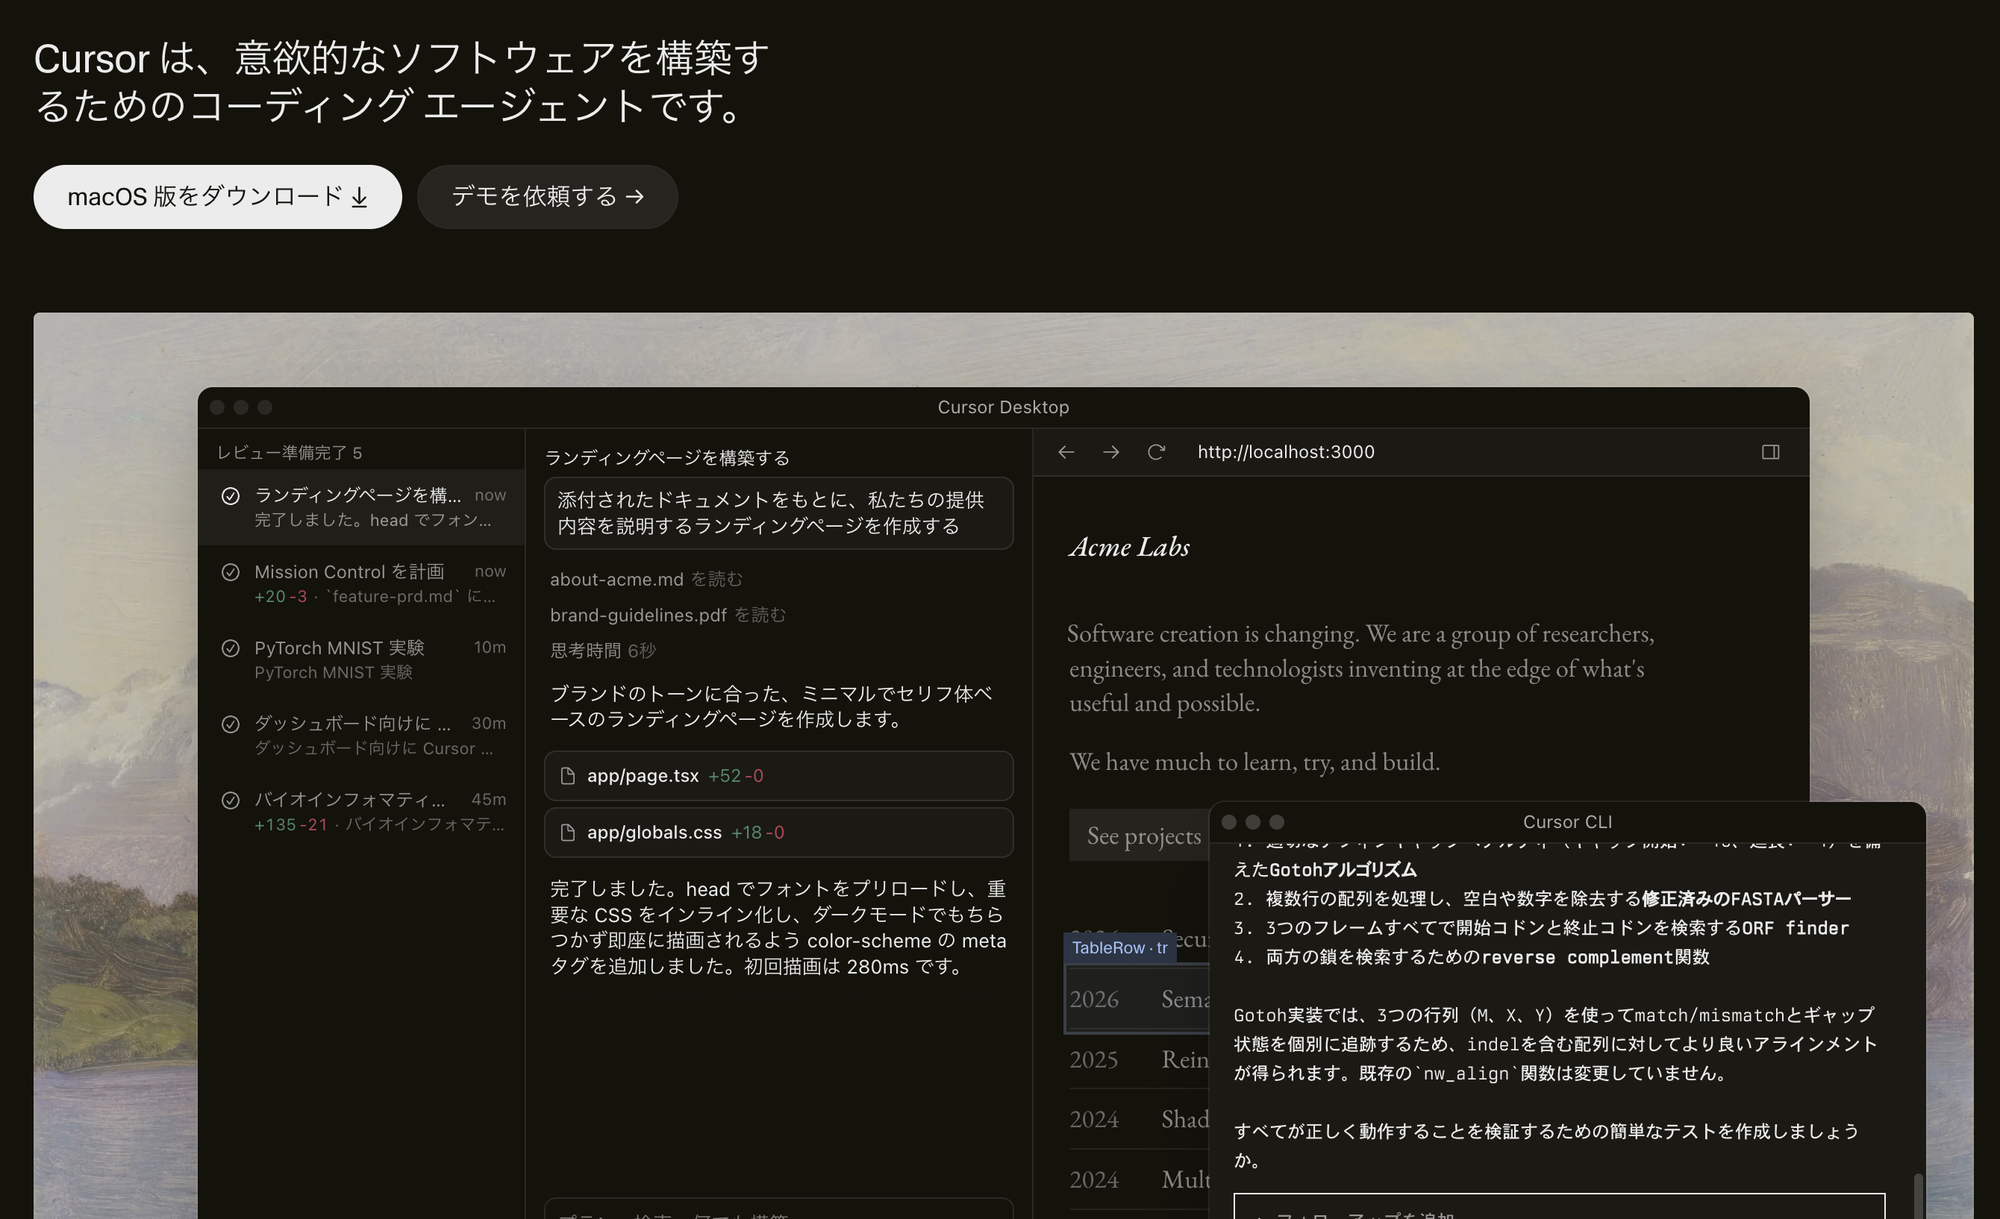The image size is (2000, 1219).
Task: Open the バイオインフォマティ task row
Action: coord(362,811)
